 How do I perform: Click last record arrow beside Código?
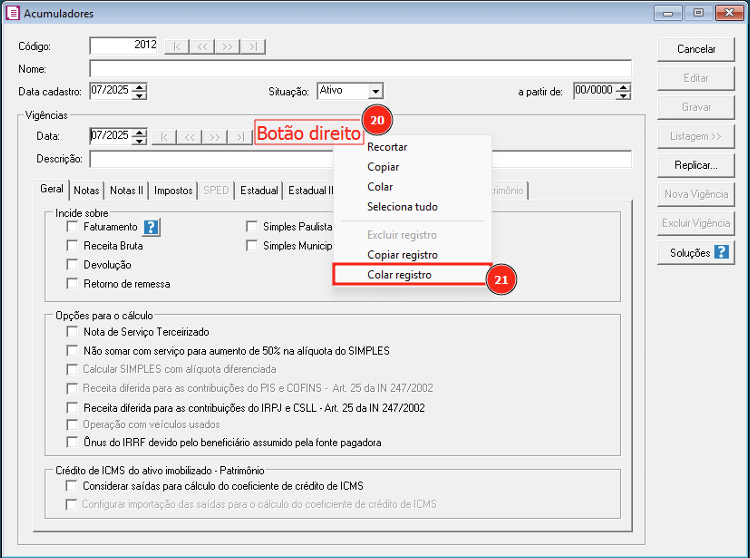coord(254,46)
